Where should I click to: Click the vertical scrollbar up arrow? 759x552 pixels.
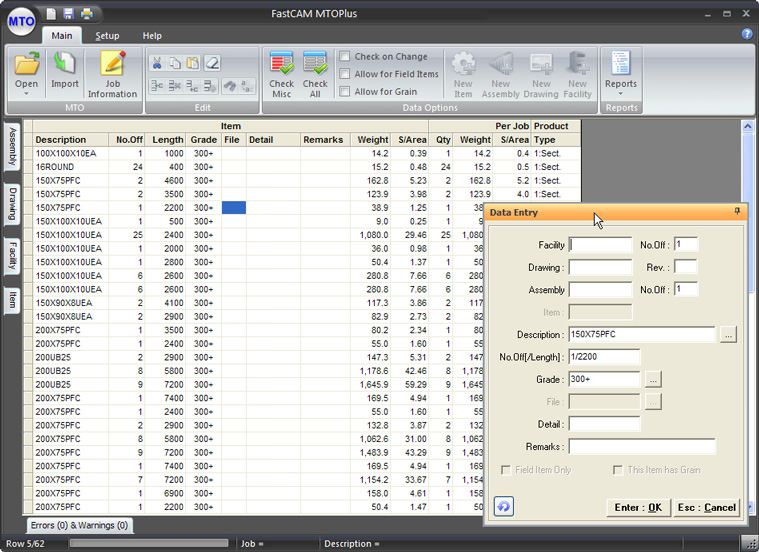pos(747,127)
